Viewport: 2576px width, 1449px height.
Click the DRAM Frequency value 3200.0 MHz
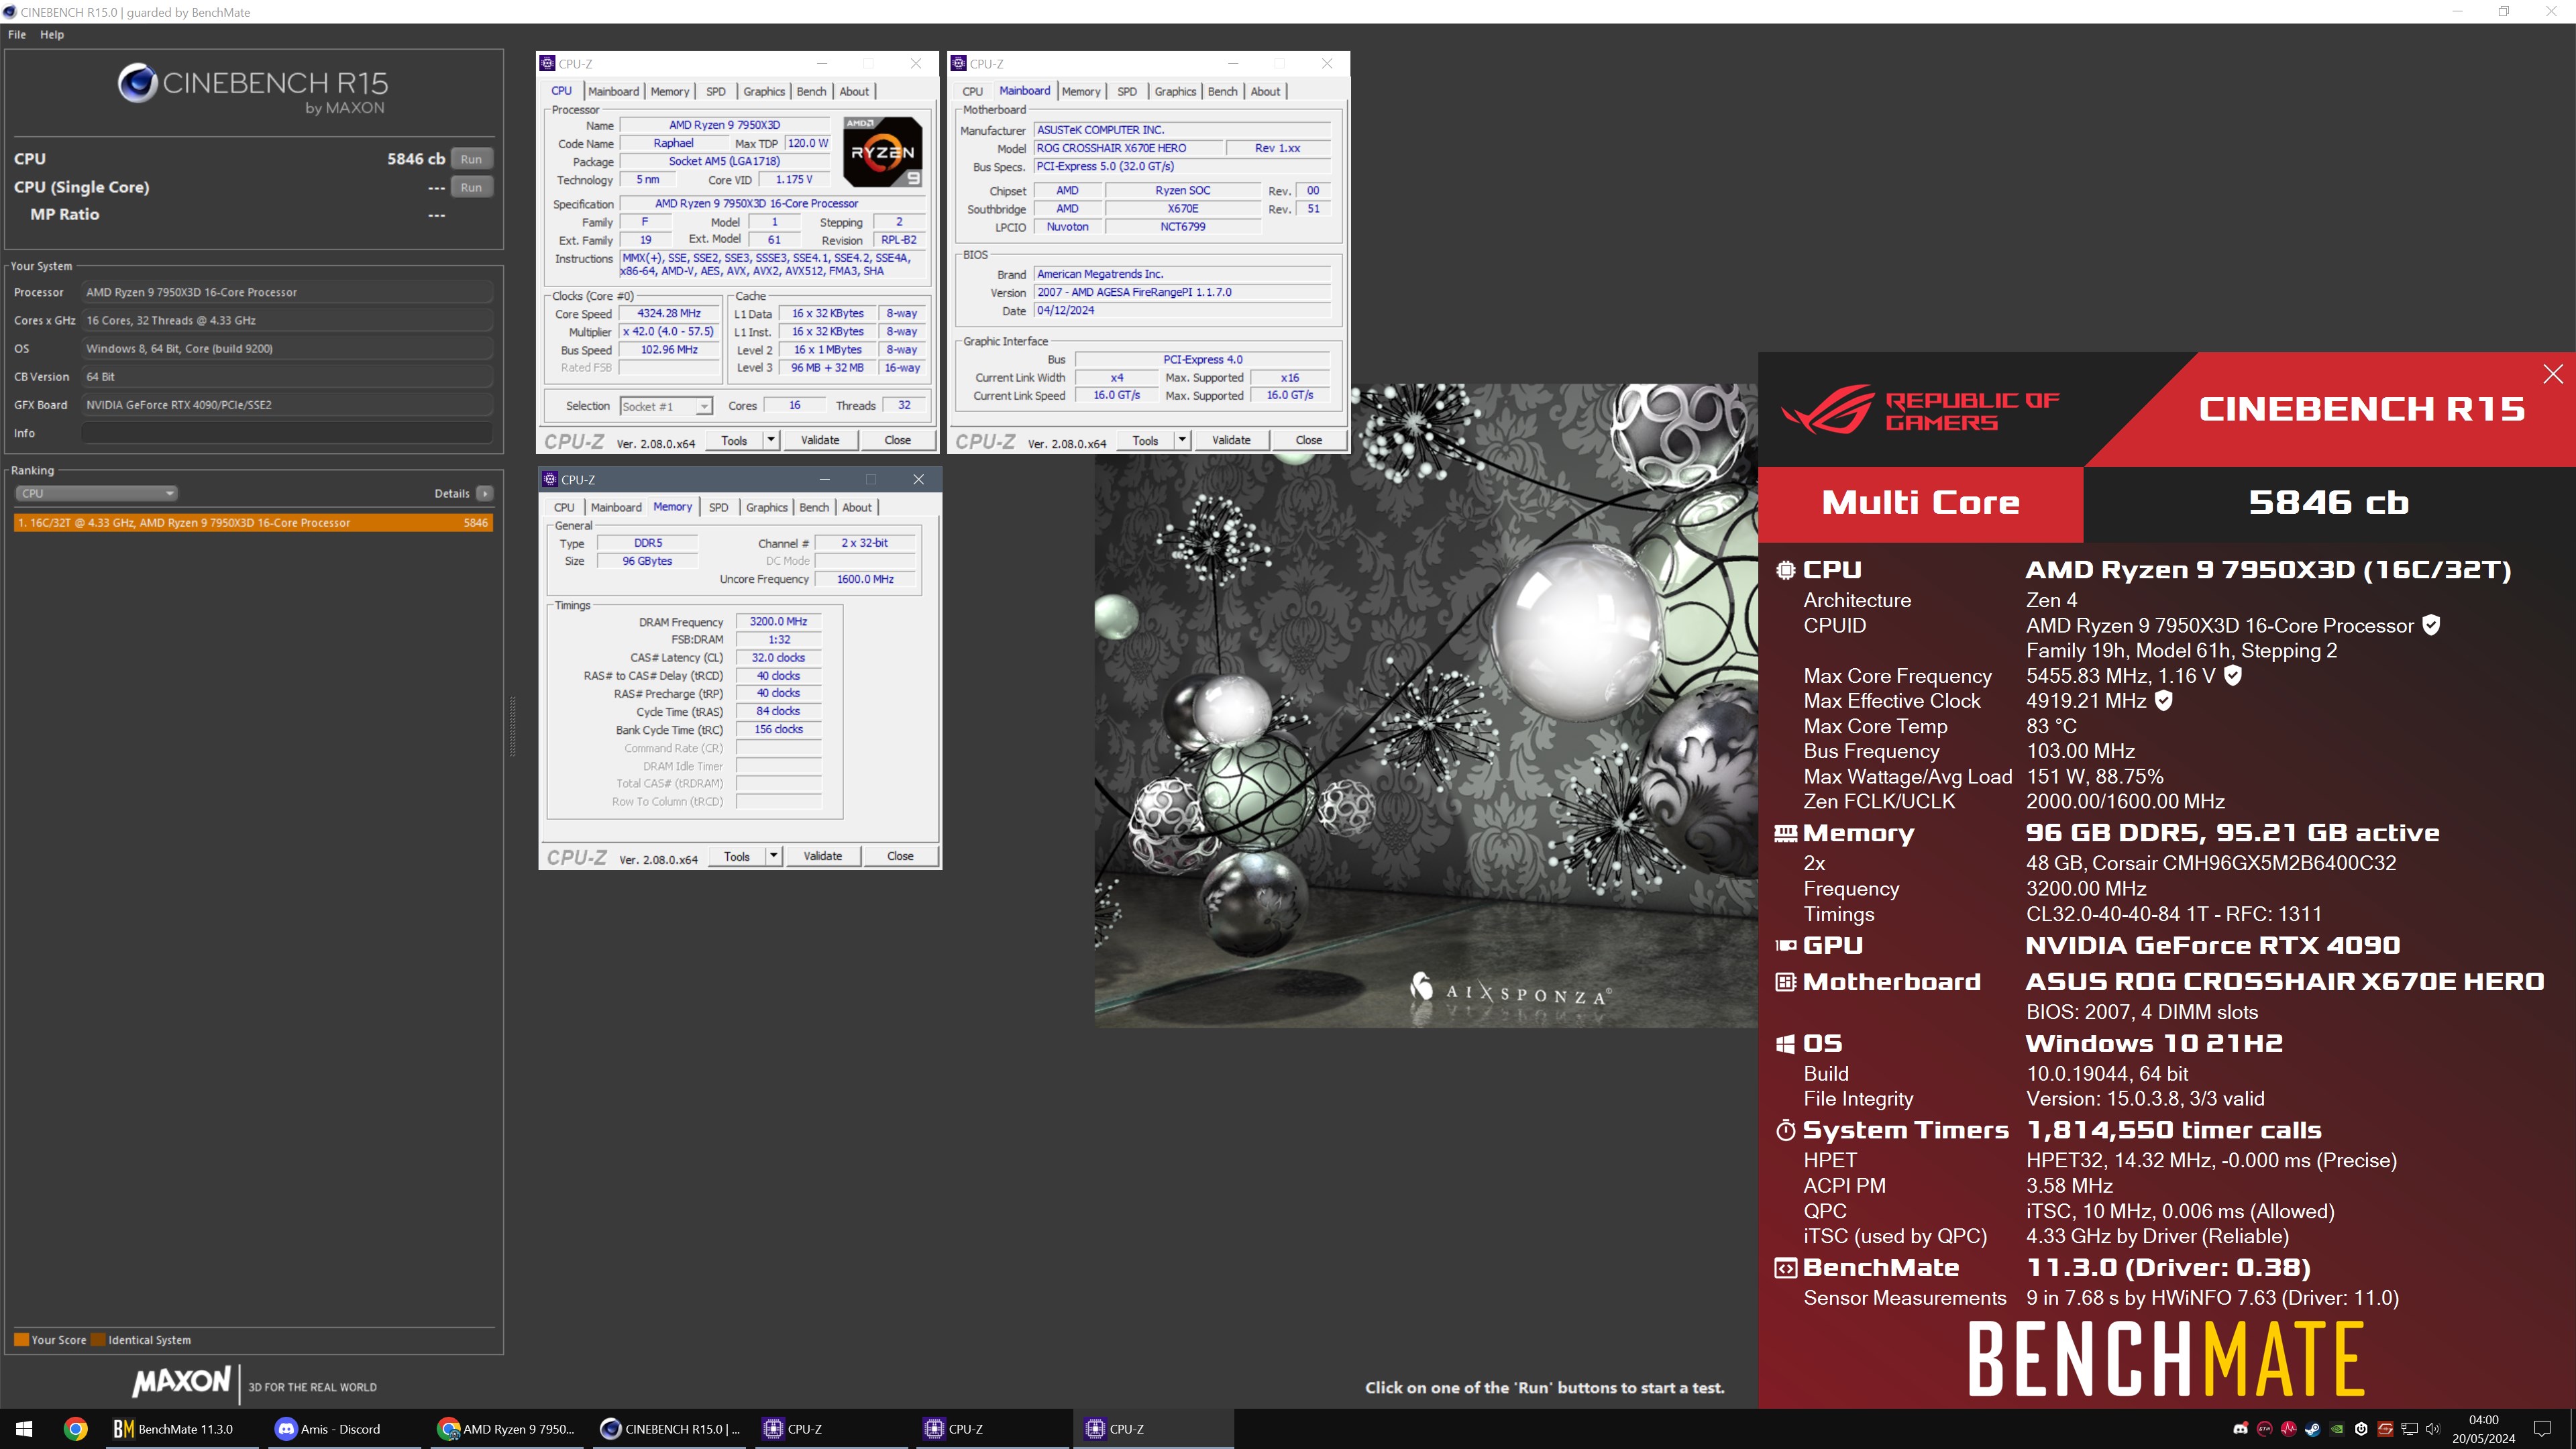point(778,622)
